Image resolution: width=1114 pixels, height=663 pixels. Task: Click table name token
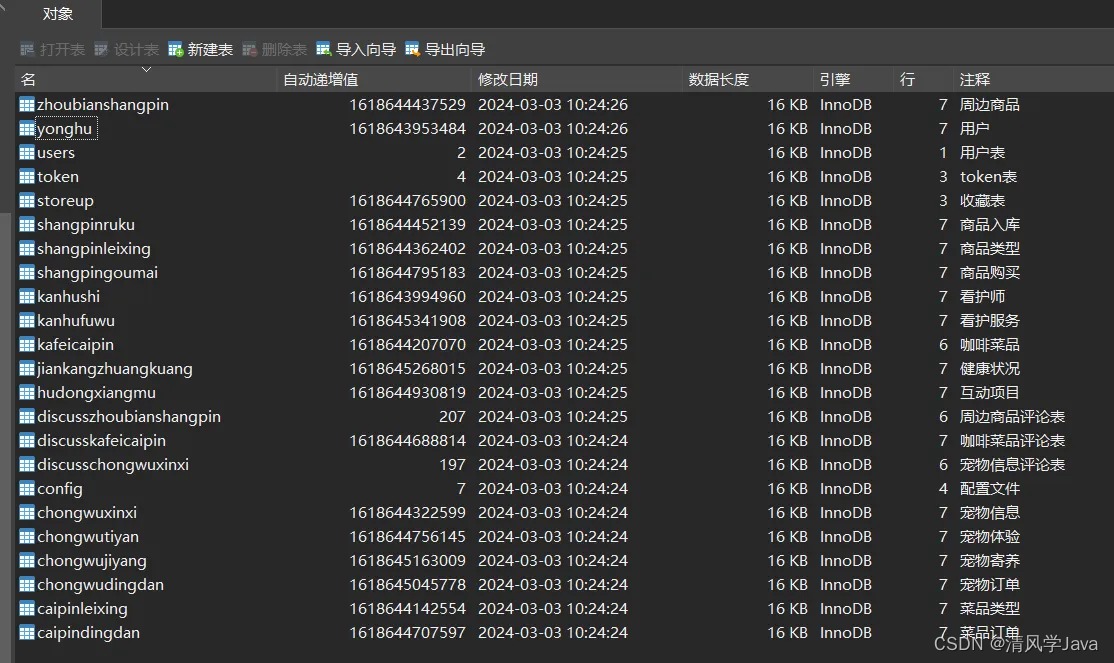pyautogui.click(x=58, y=176)
